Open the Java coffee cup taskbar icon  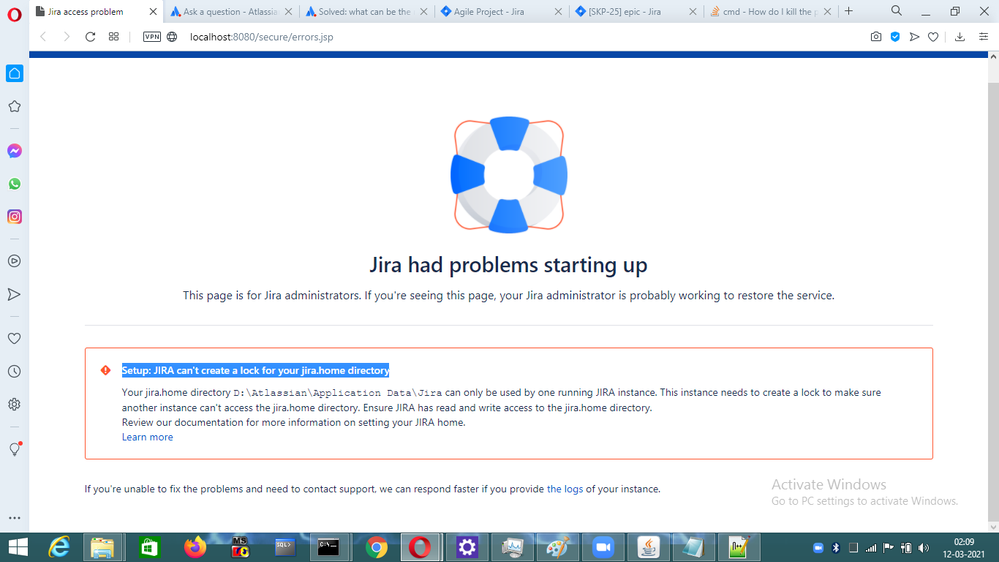[649, 547]
